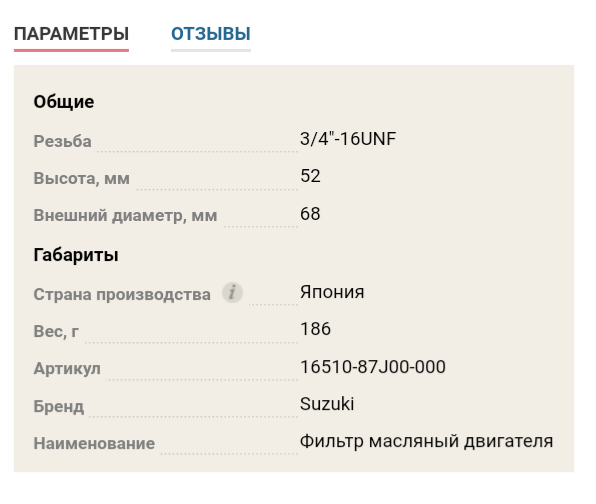The height and width of the screenshot is (504, 596).
Task: Click the Бренд label
Action: [x=59, y=406]
